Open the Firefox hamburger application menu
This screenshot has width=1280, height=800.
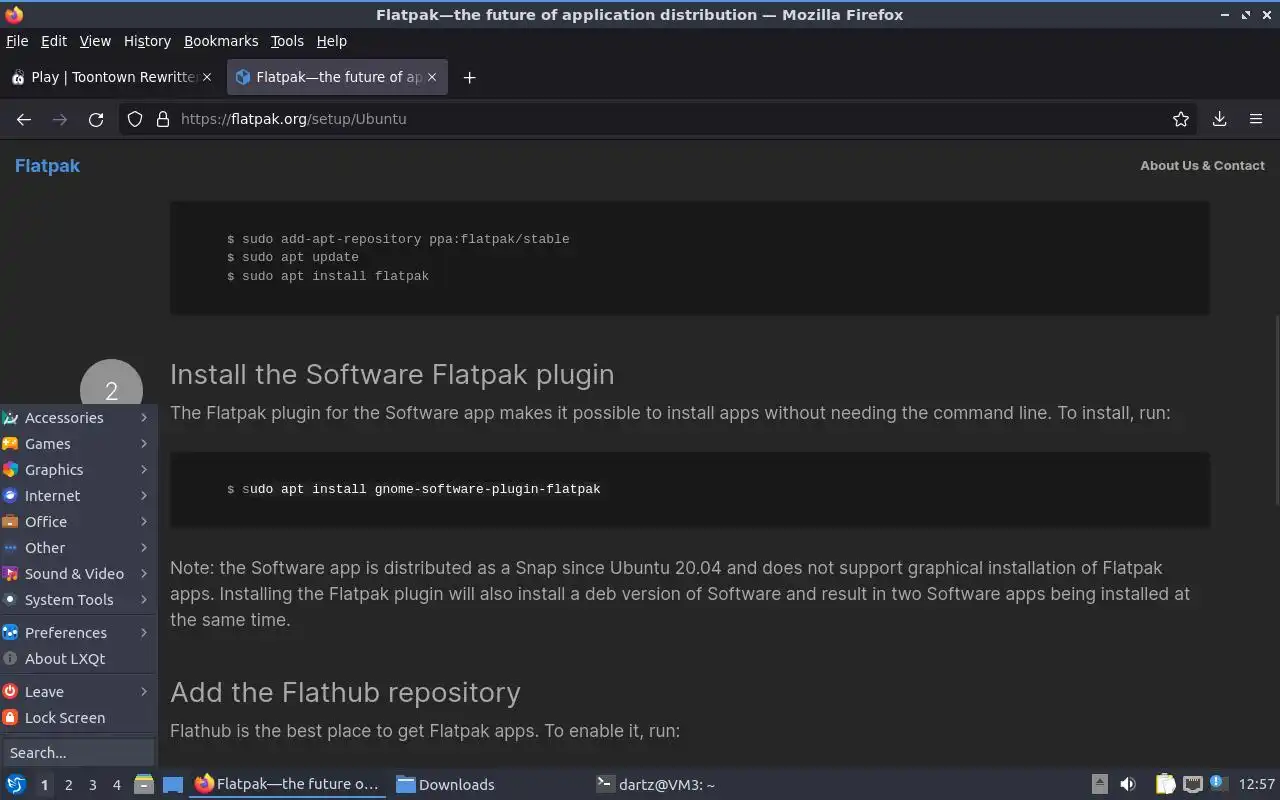(1256, 119)
